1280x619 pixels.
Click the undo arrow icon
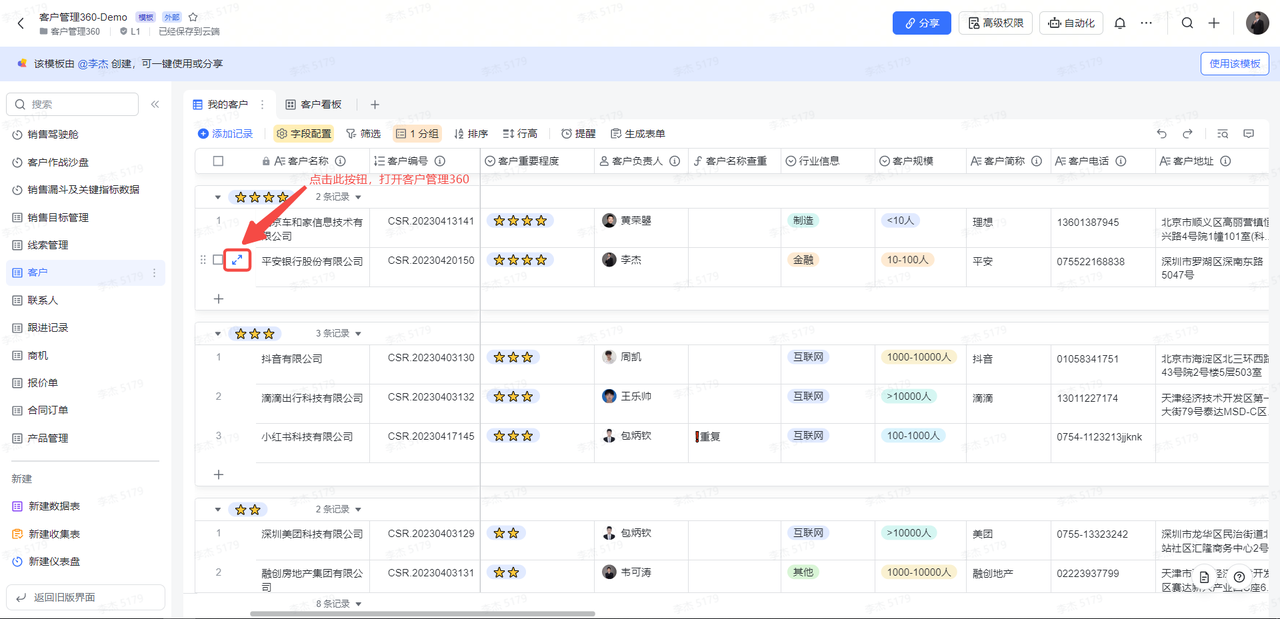[1161, 133]
